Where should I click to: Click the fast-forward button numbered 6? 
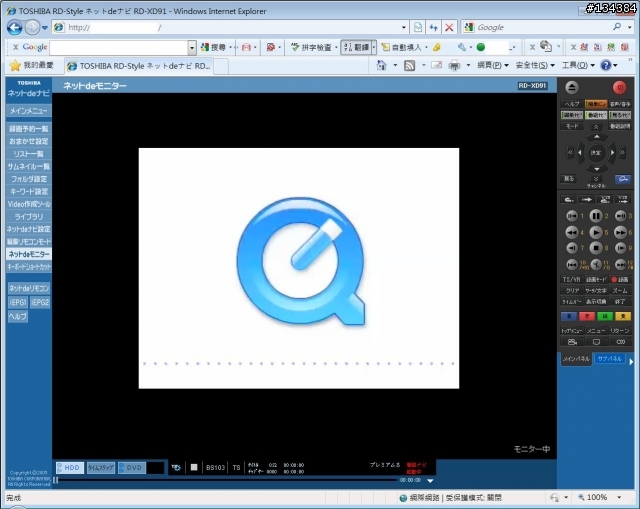[x=620, y=232]
